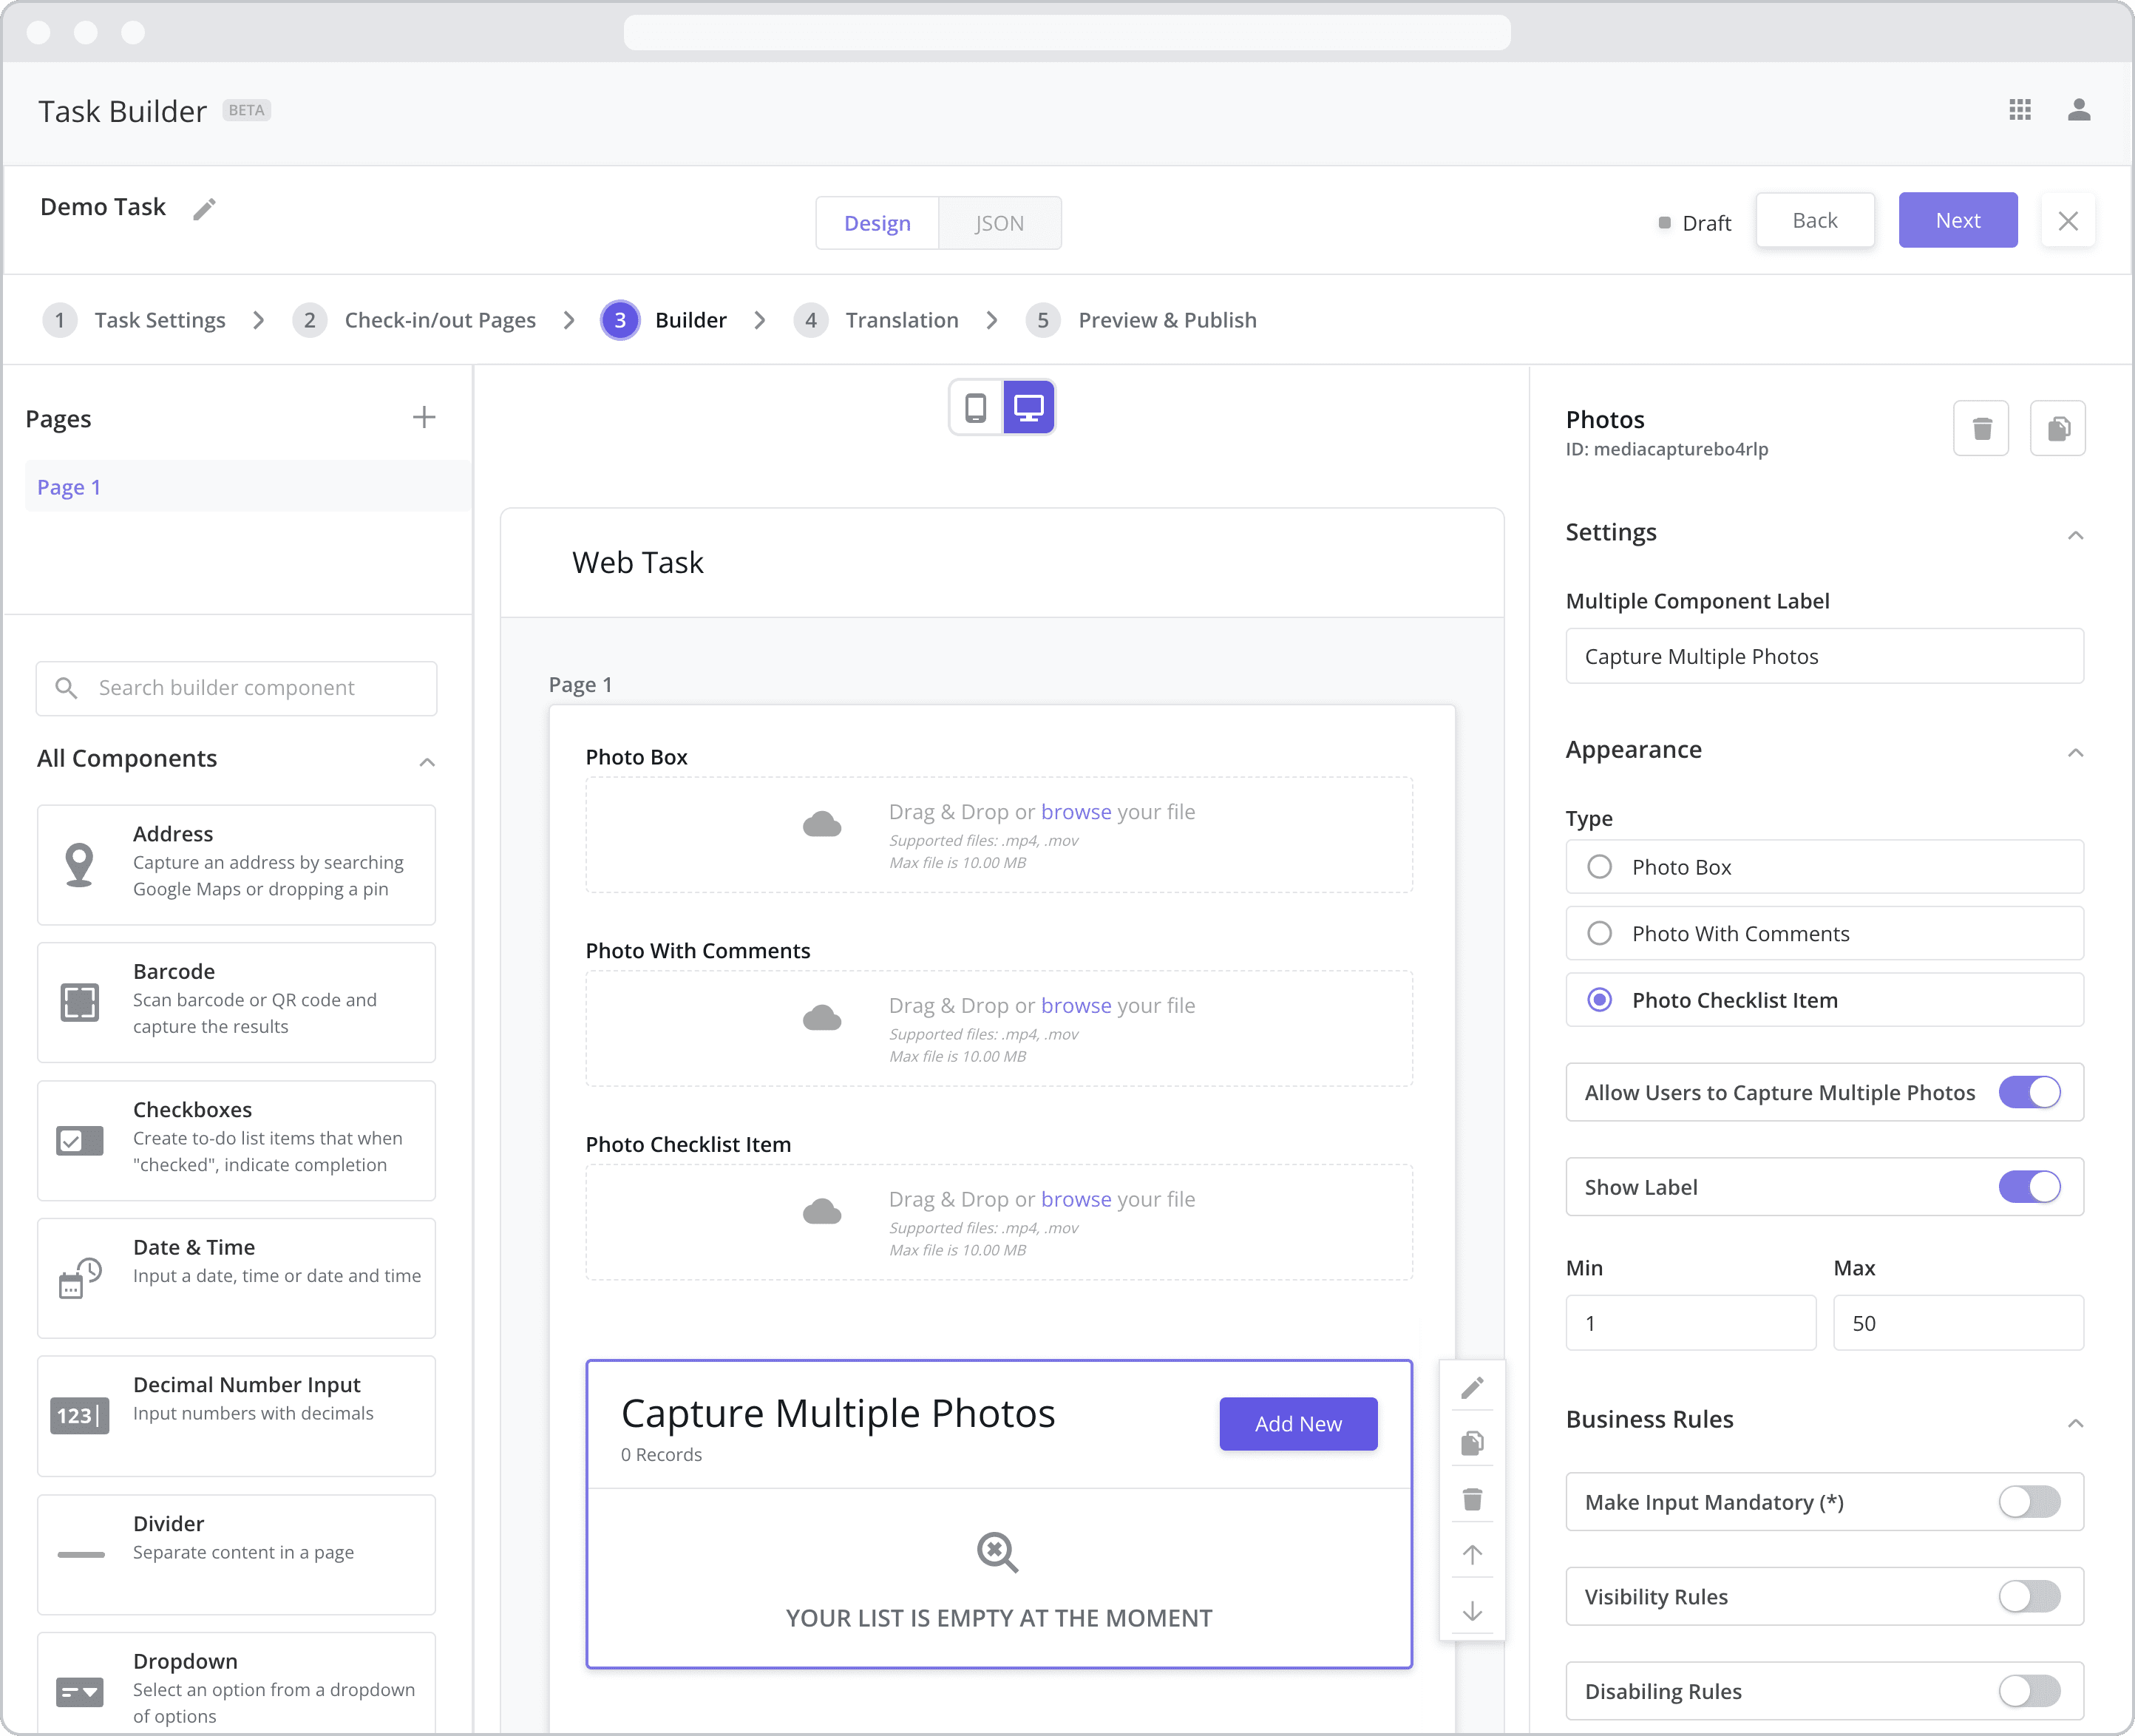
Task: Go to step 1 Task Settings
Action: click(x=134, y=320)
